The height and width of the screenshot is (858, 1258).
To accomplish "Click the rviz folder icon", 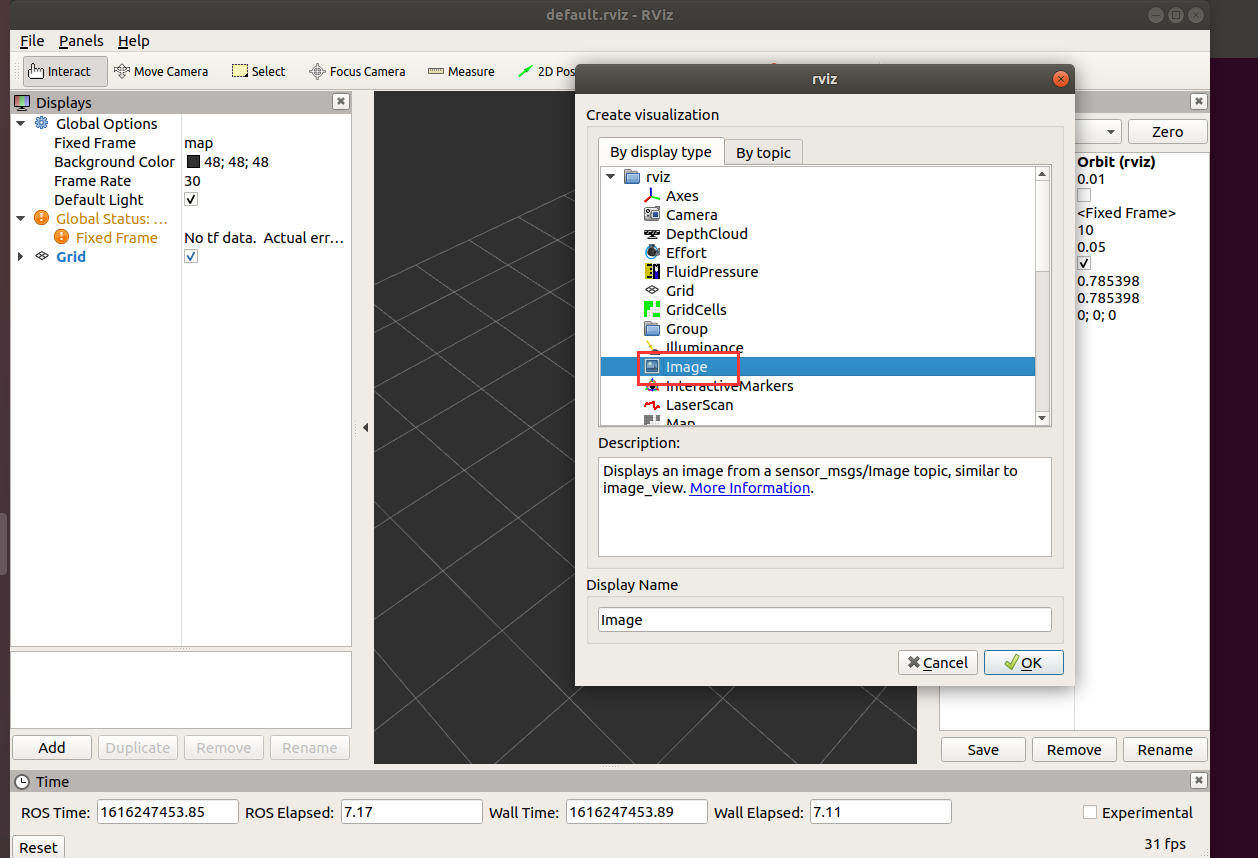I will click(631, 177).
